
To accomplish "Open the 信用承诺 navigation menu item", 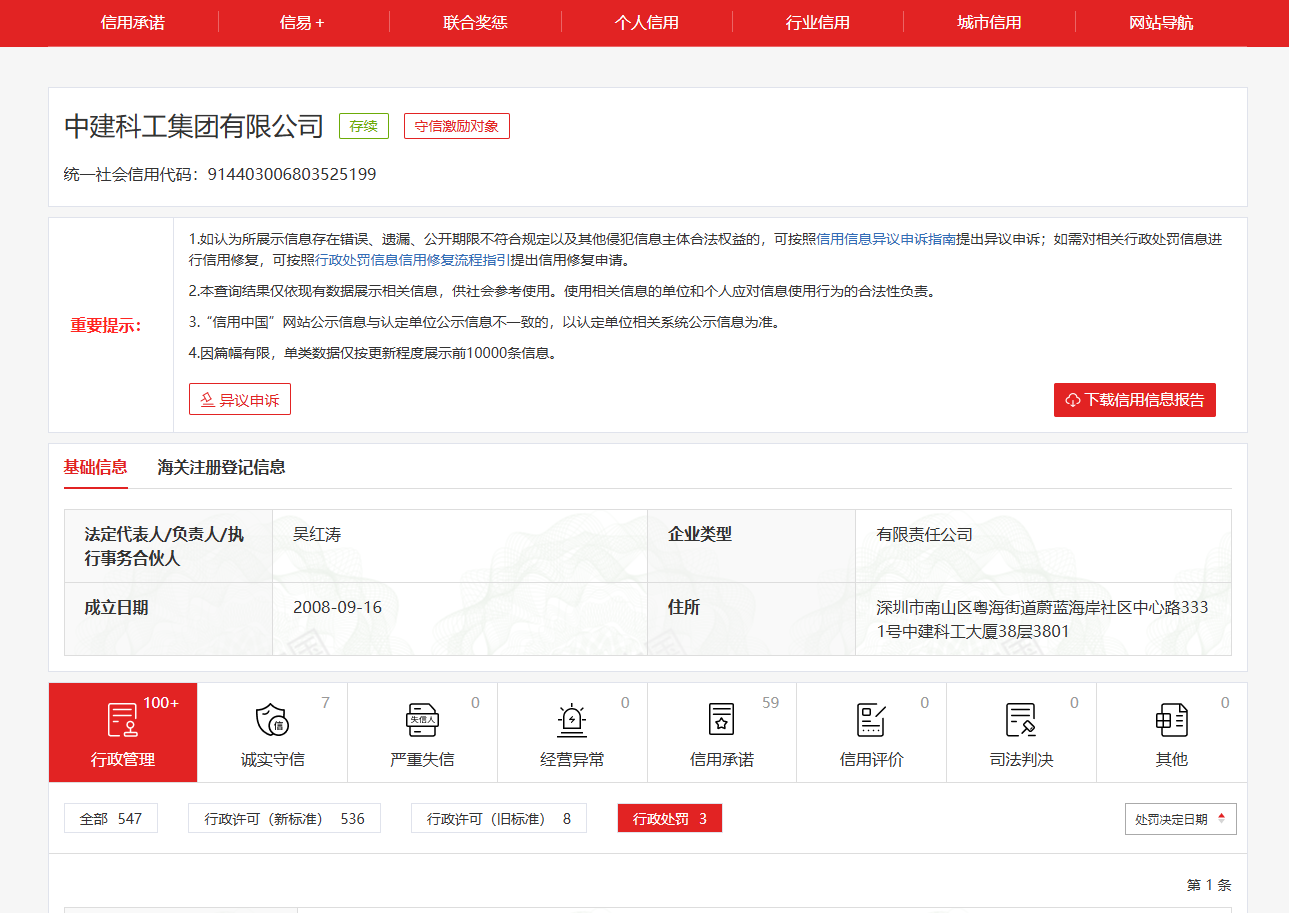I will (x=133, y=22).
